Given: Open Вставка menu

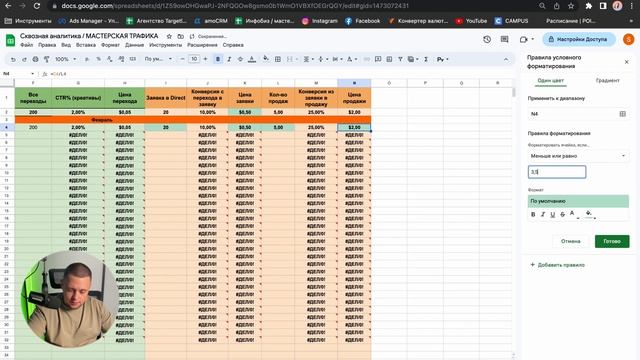Looking at the screenshot, I should tap(86, 45).
